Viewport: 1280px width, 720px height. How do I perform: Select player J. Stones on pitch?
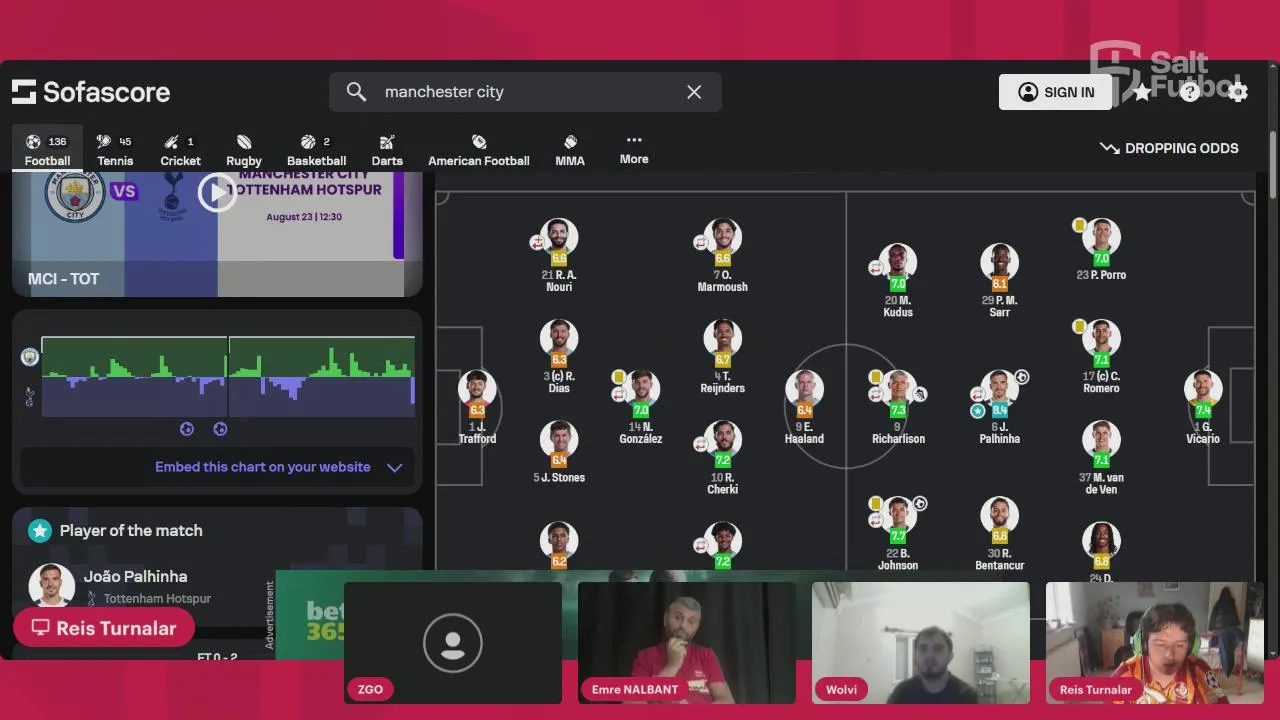tap(559, 453)
